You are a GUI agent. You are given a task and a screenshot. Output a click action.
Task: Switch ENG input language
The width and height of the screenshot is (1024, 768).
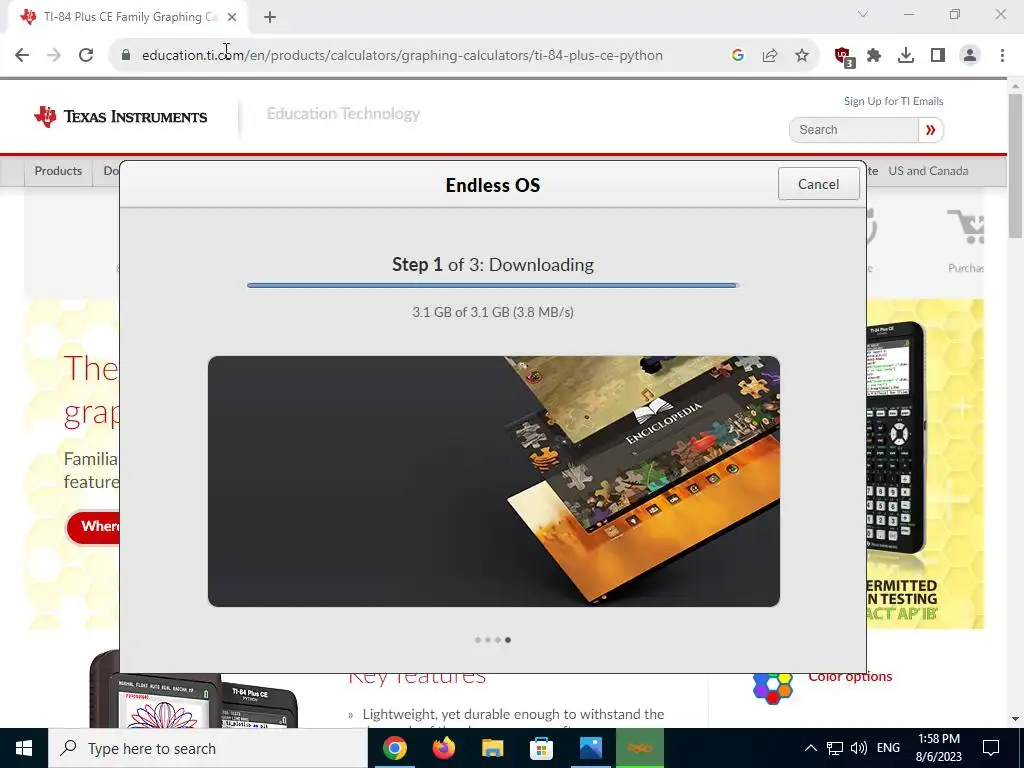click(x=888, y=748)
